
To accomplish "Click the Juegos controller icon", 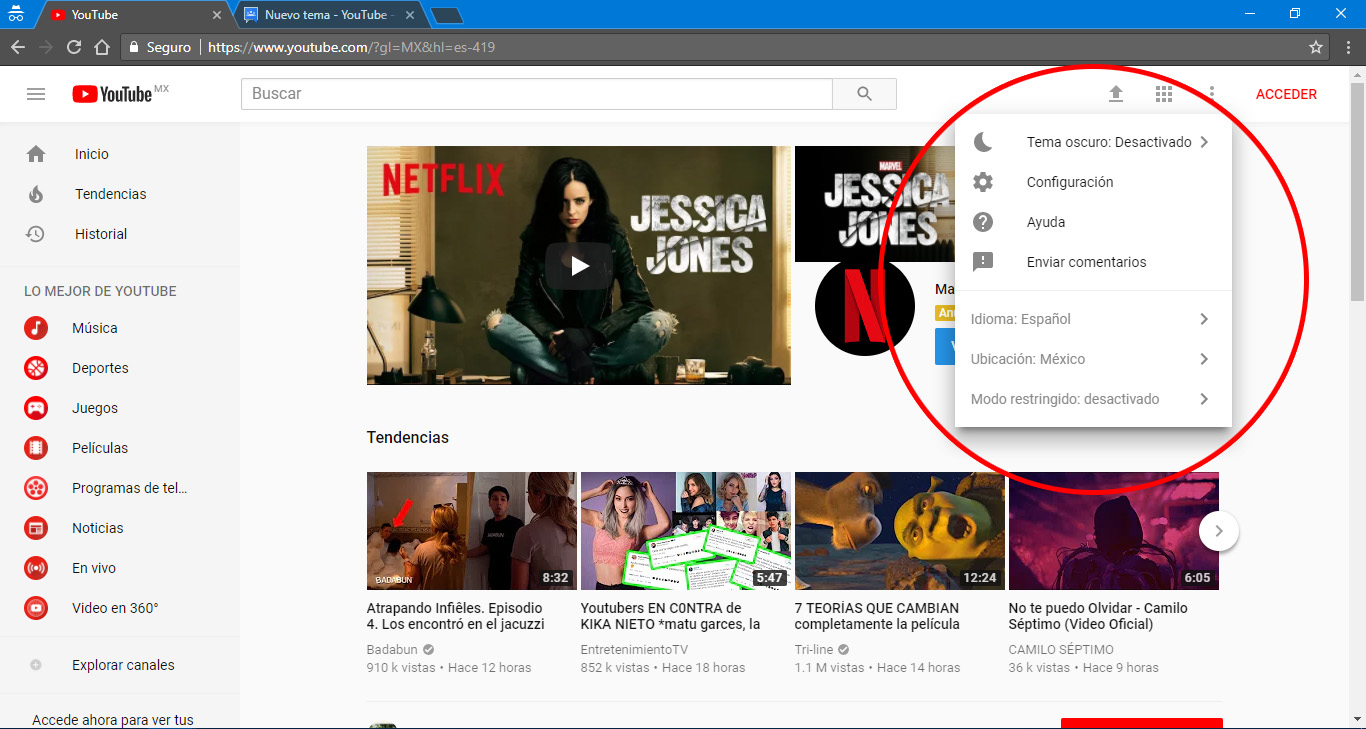I will pos(36,408).
